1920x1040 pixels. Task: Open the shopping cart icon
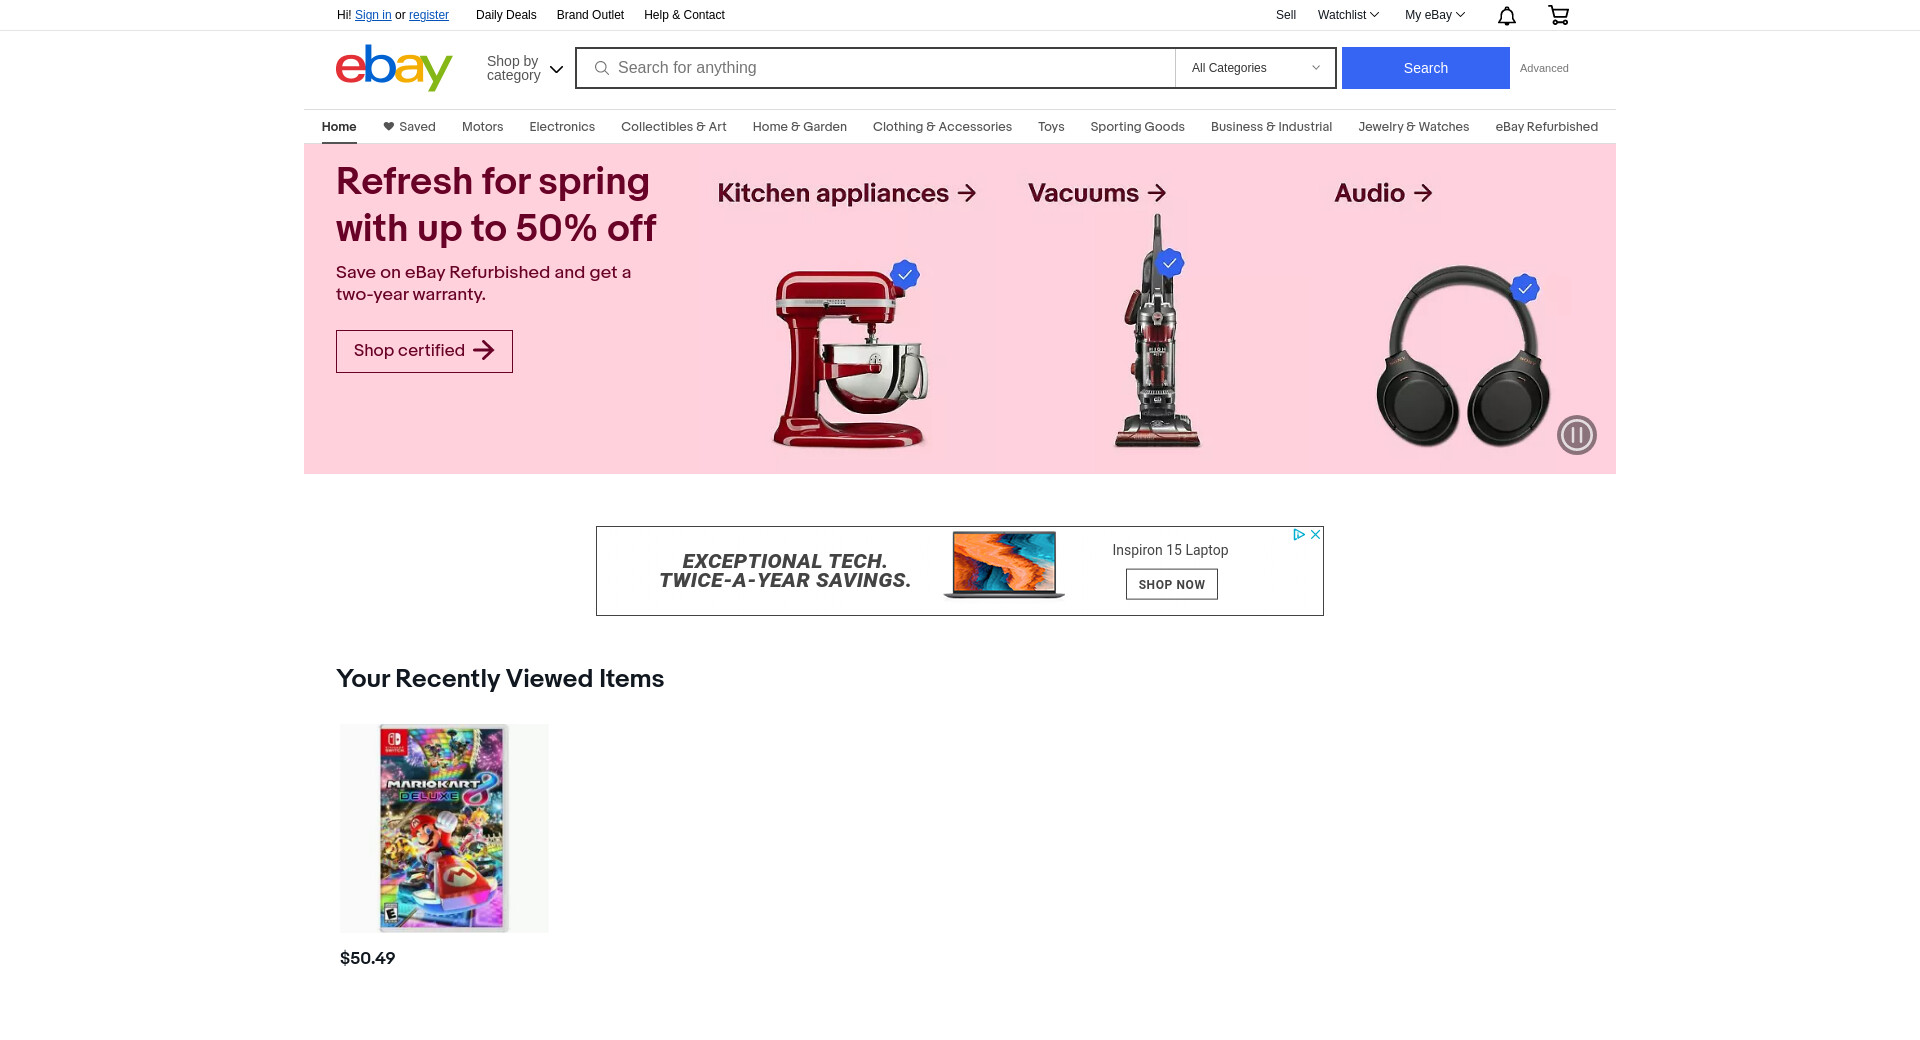click(x=1558, y=15)
